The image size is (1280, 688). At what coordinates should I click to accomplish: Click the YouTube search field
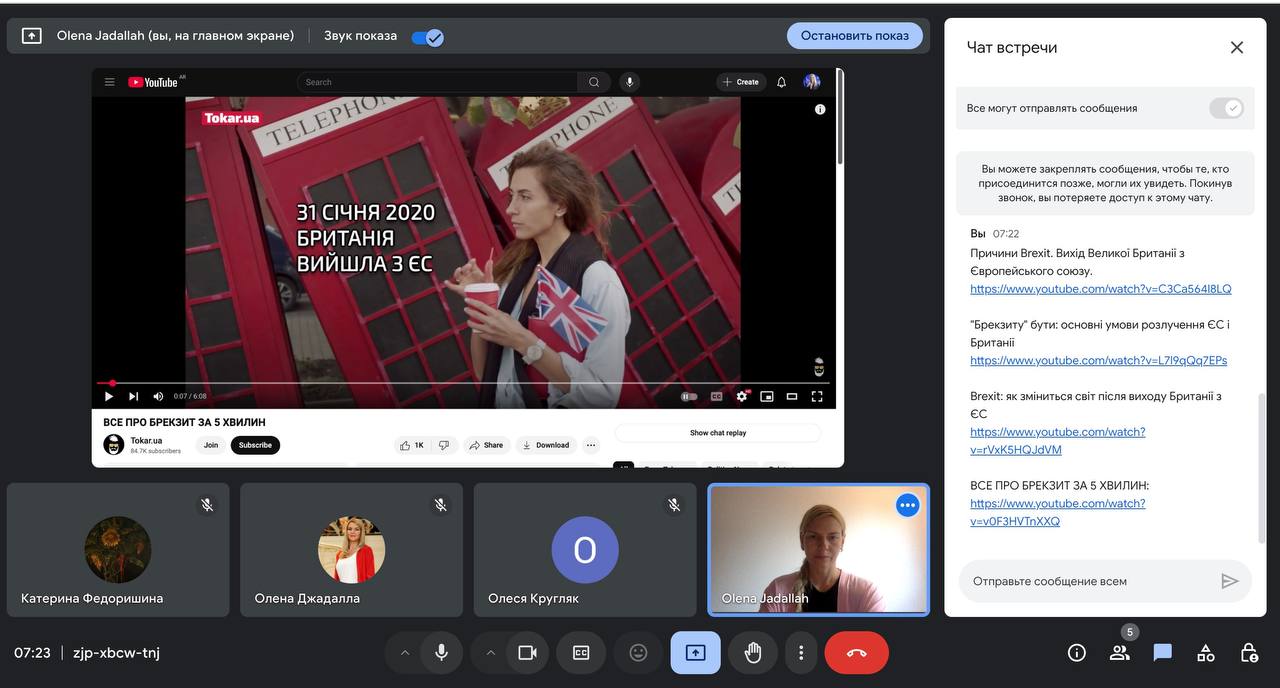437,82
